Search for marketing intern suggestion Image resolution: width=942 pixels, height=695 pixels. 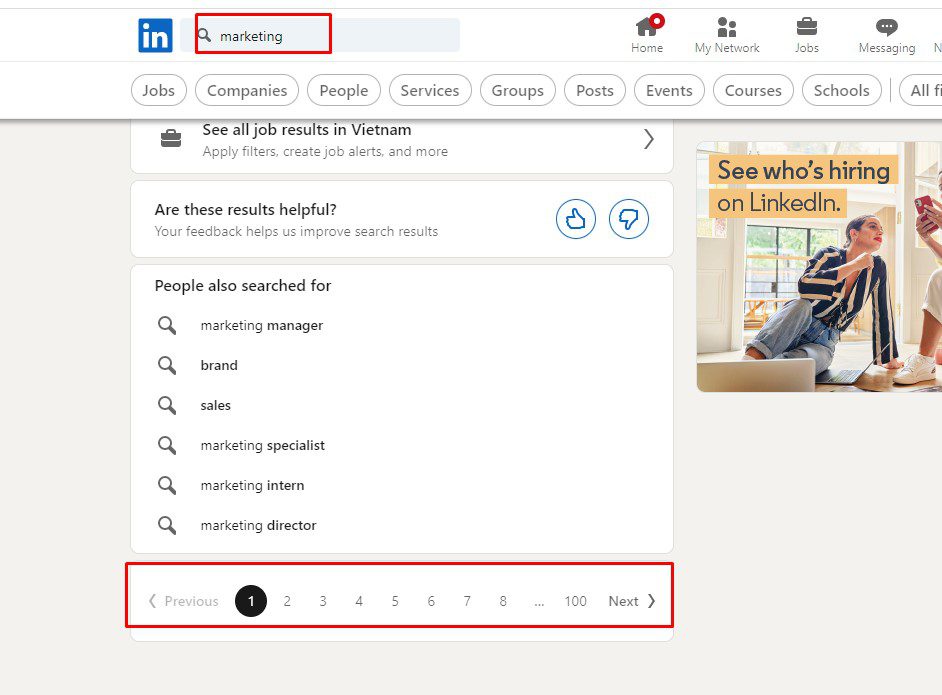click(x=252, y=485)
